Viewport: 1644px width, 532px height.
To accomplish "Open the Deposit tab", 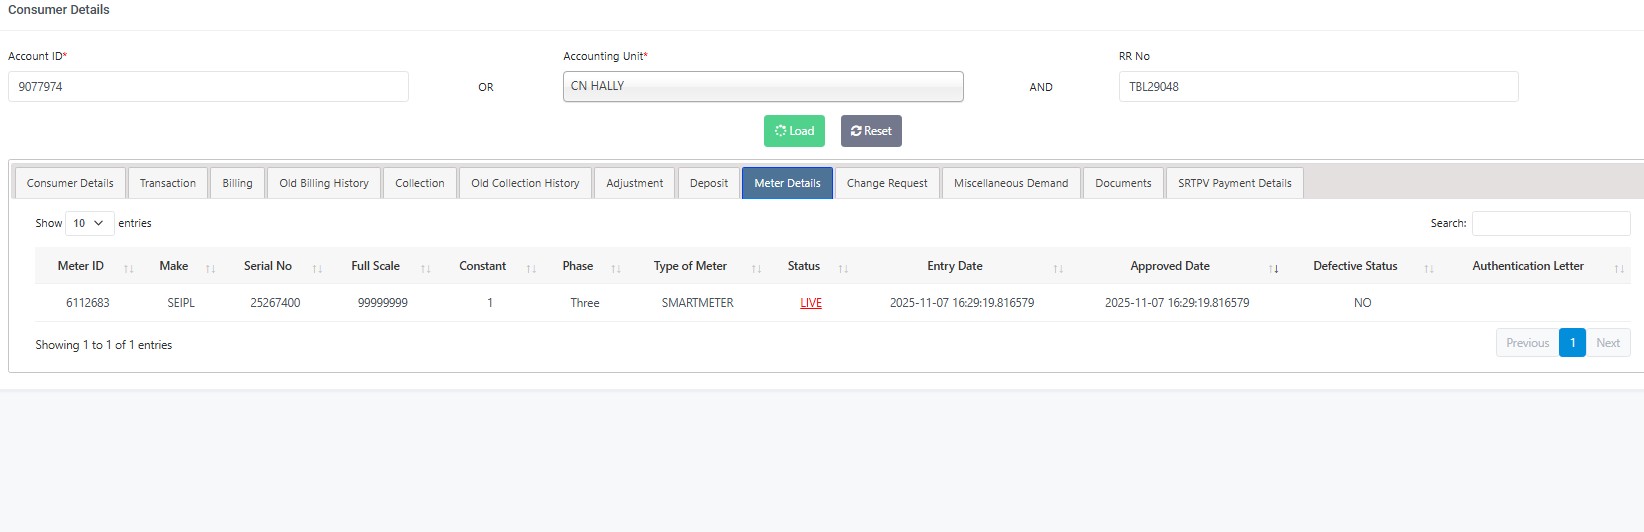I will 709,183.
